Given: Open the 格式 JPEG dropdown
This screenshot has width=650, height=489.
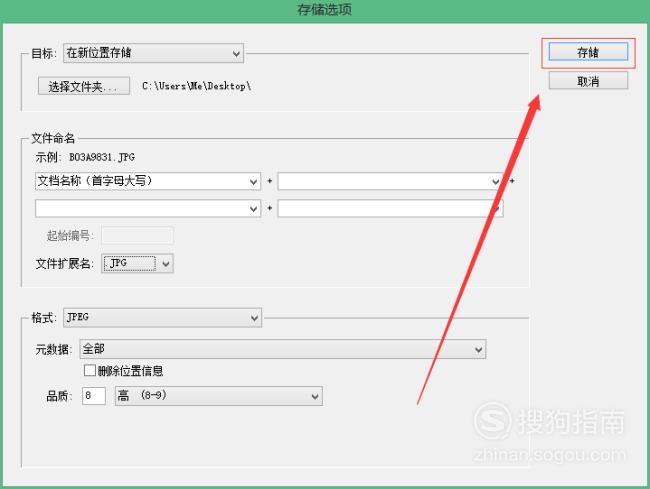Looking at the screenshot, I should click(162, 317).
